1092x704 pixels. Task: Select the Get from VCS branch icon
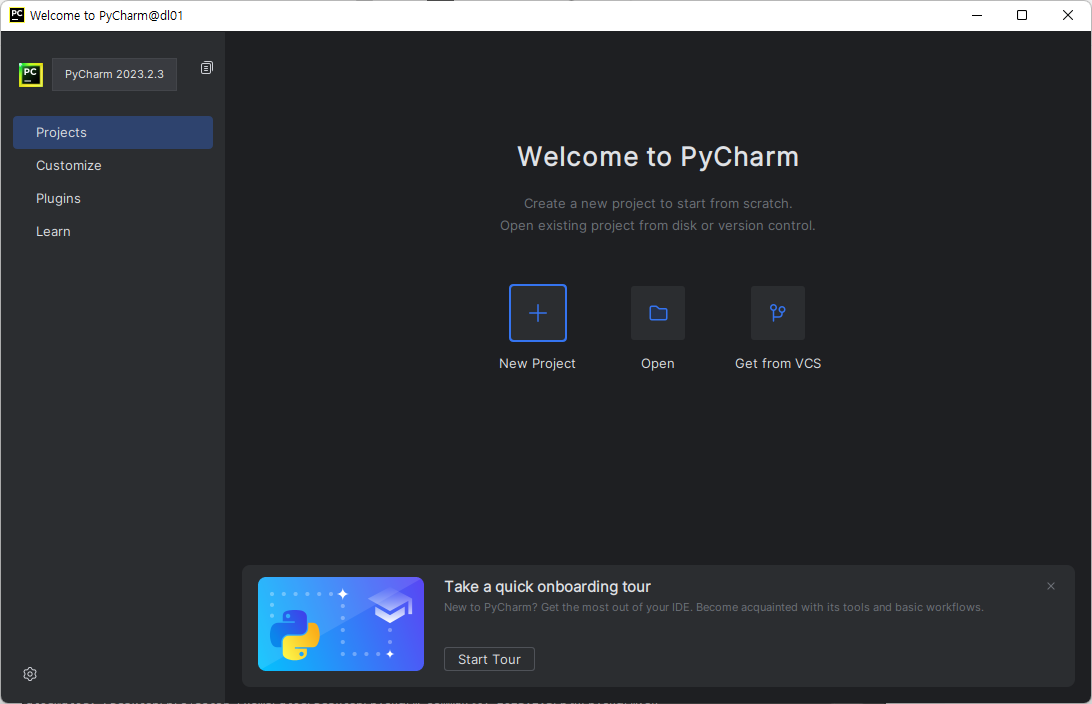(x=777, y=312)
